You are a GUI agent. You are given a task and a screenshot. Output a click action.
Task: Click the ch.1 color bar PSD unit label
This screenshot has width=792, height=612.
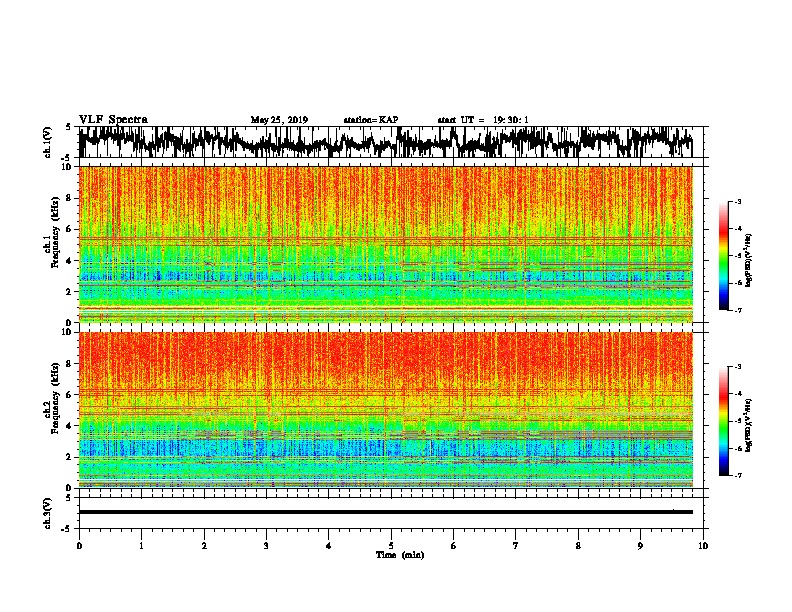(x=749, y=261)
